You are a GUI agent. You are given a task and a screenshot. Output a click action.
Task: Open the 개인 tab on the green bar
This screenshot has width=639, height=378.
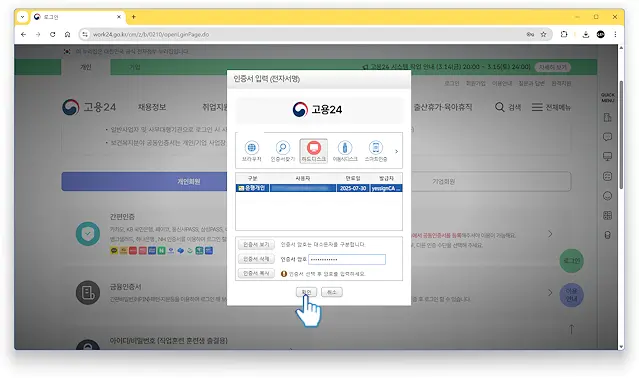[86, 67]
